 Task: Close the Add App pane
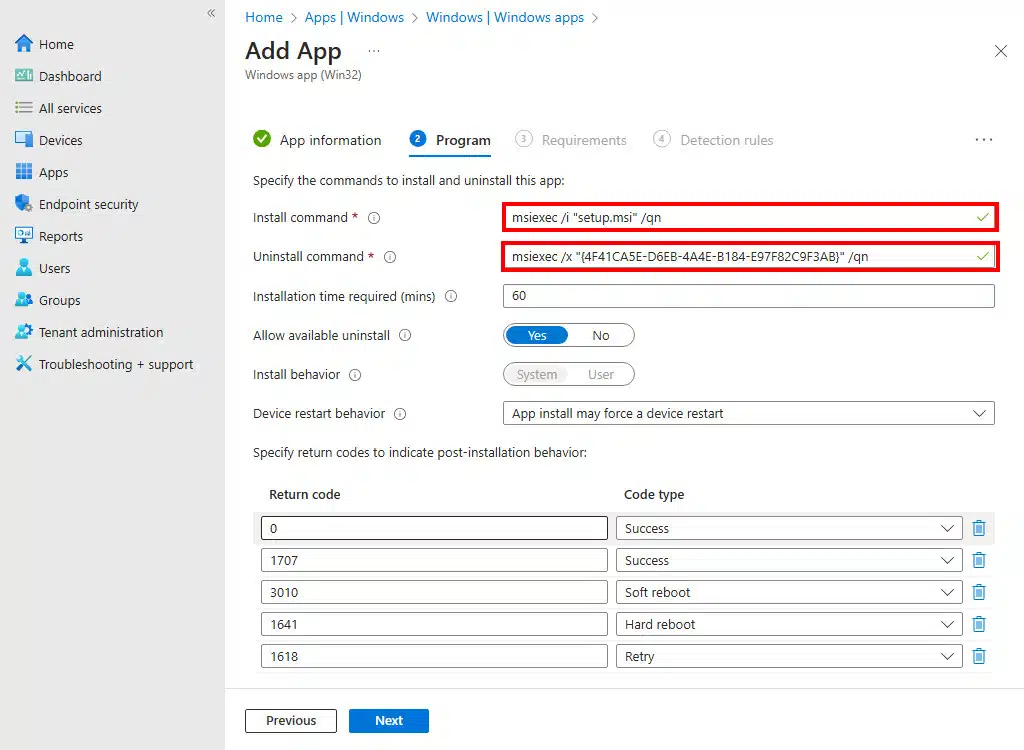pyautogui.click(x=1000, y=51)
